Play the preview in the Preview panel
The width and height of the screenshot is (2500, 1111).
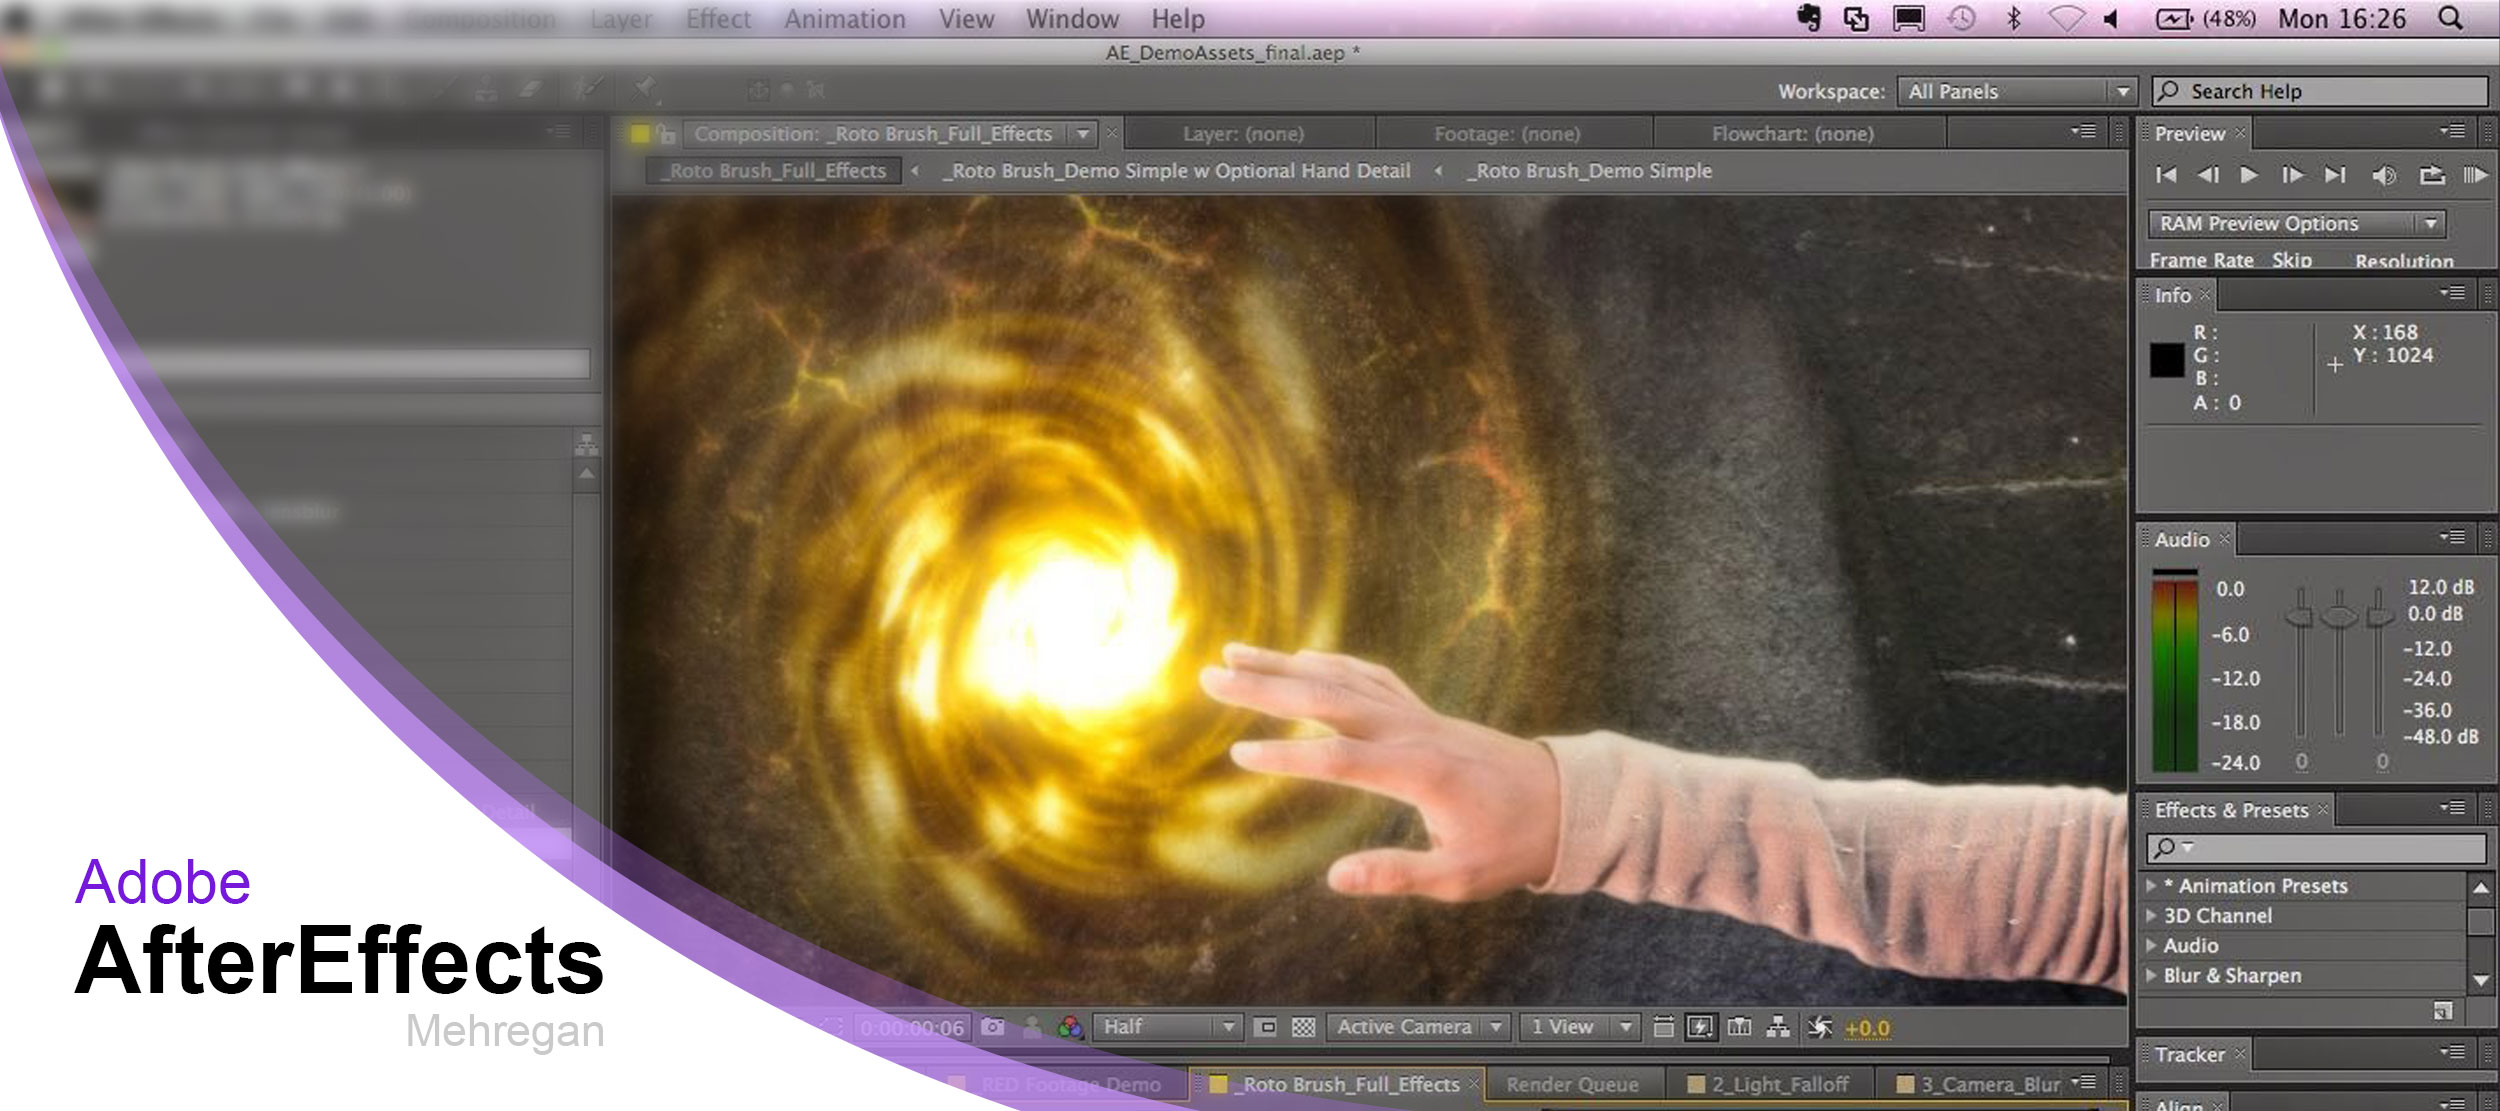(2248, 175)
